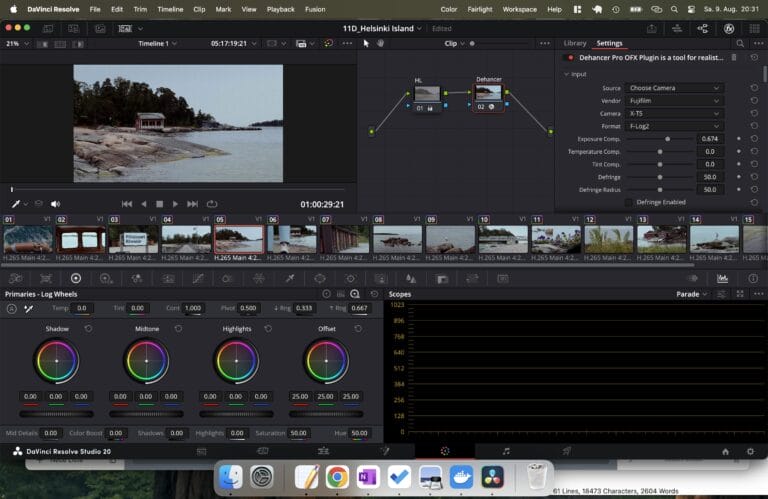Delete the Dehancer plugin with trash icon
Viewport: 768px width, 499px height.
coord(734,57)
